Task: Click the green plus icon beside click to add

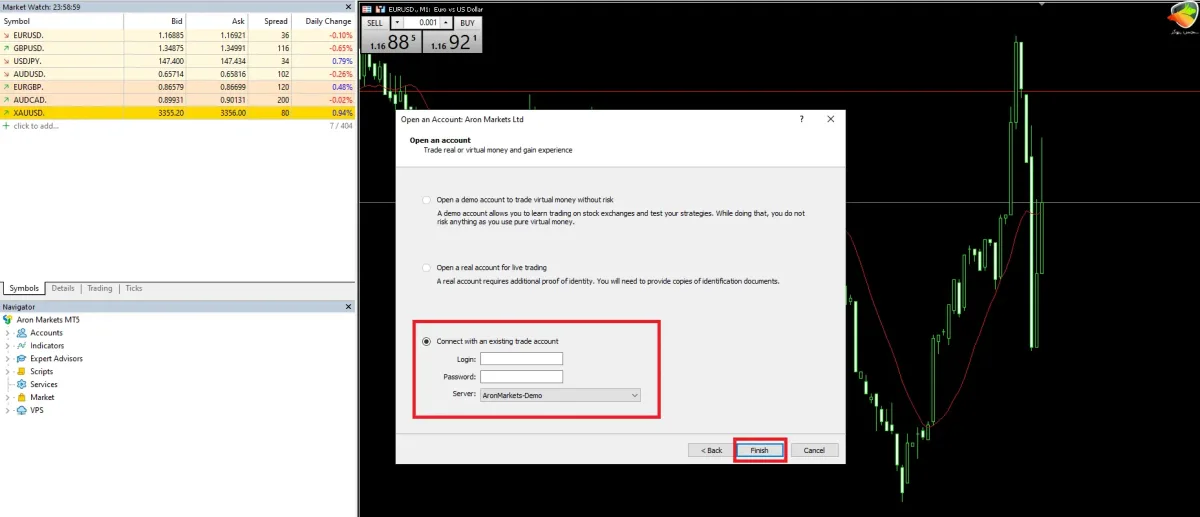Action: tap(6, 126)
